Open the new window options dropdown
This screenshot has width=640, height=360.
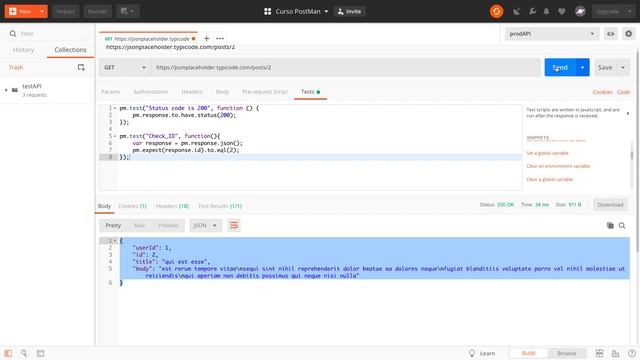click(x=128, y=11)
